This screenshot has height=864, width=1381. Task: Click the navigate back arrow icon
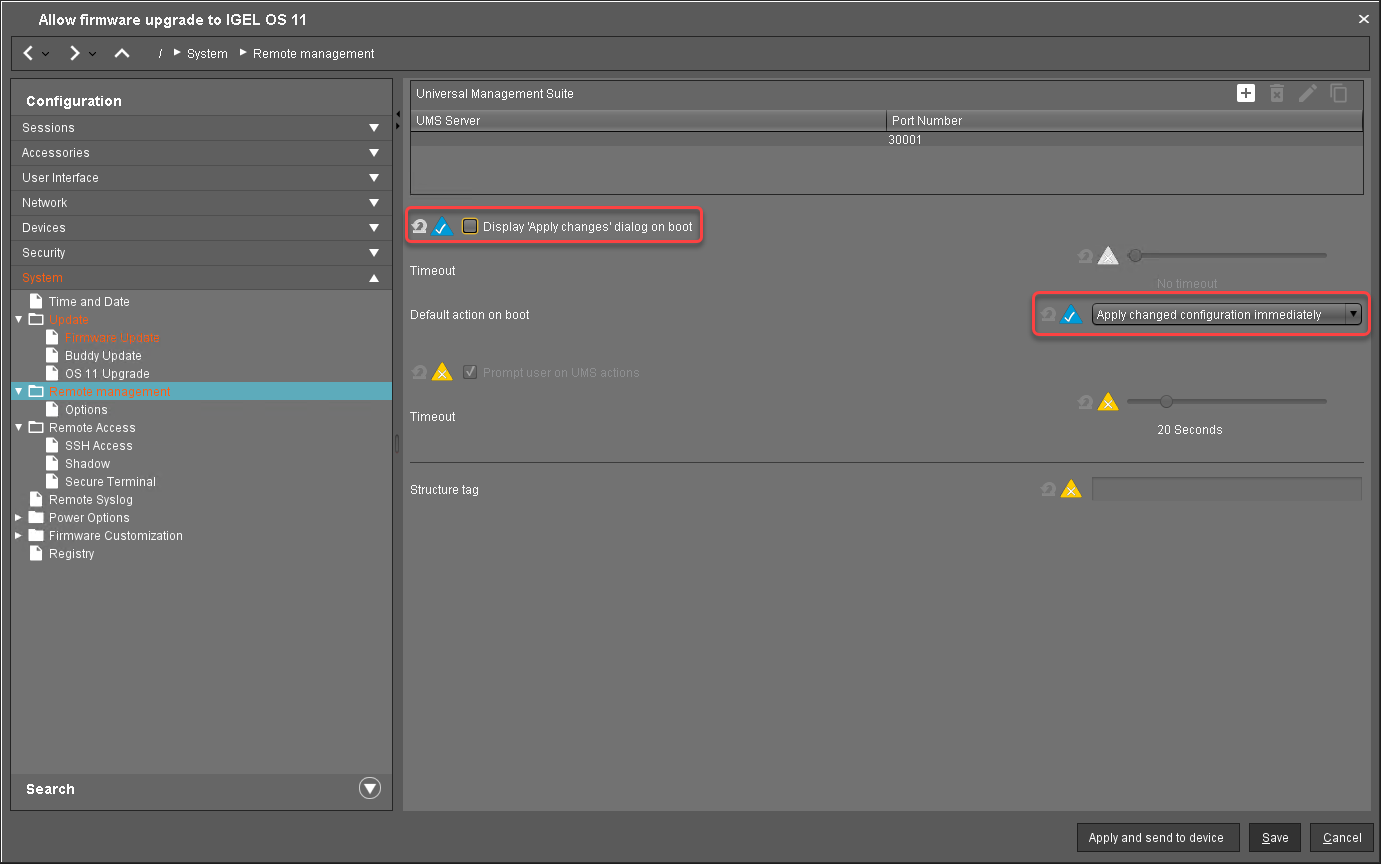(28, 53)
